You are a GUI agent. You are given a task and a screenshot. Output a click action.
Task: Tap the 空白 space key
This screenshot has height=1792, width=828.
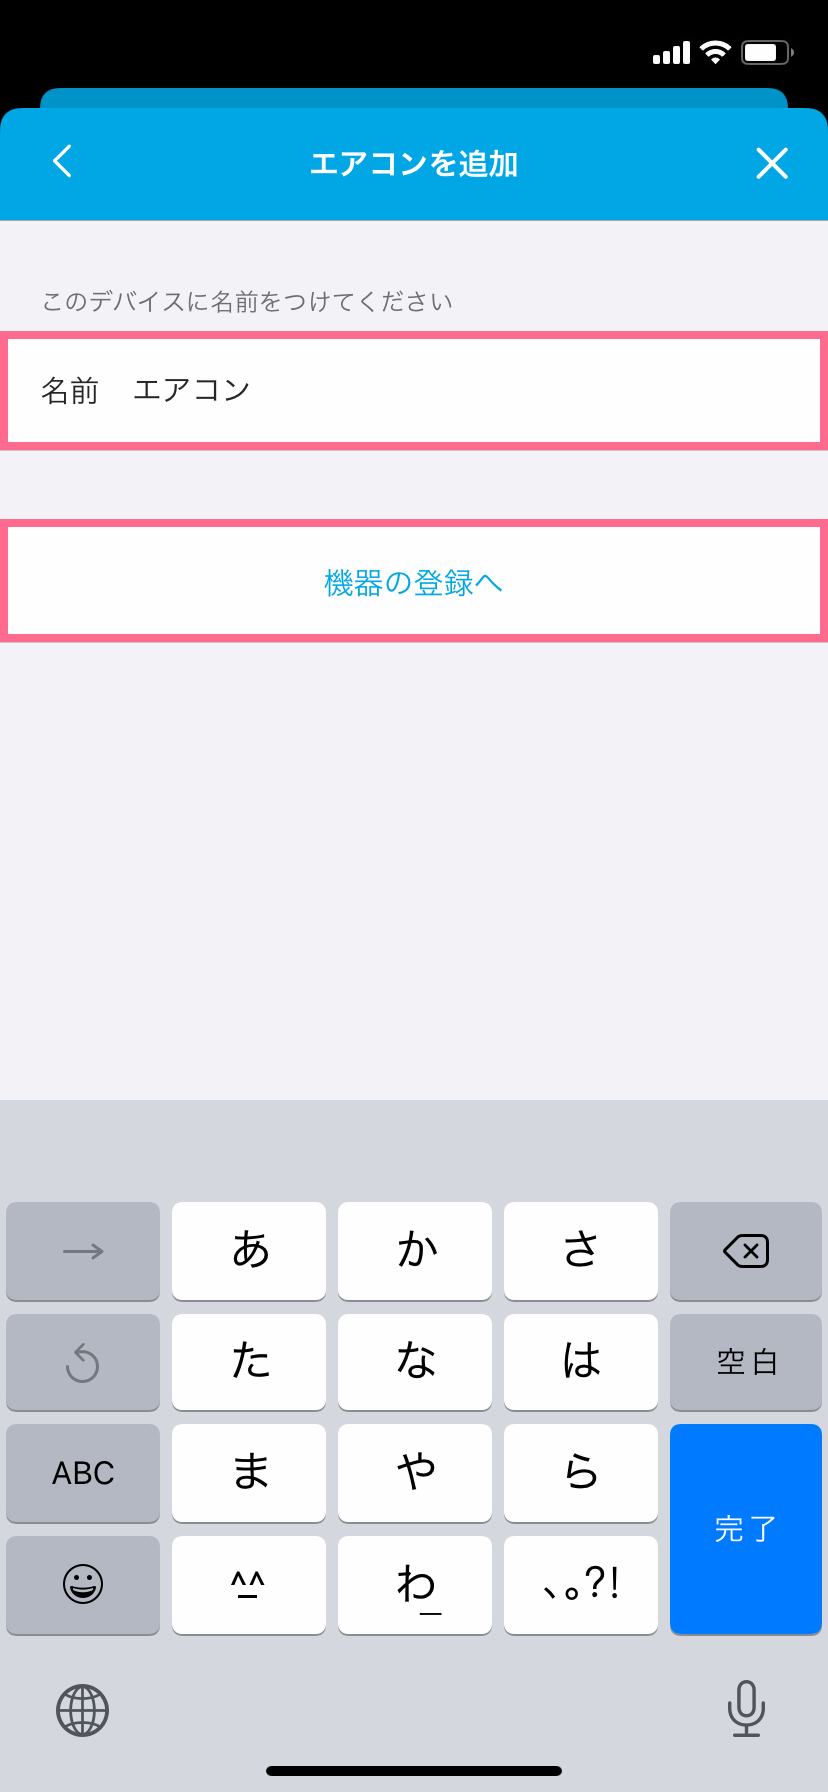pyautogui.click(x=746, y=1362)
